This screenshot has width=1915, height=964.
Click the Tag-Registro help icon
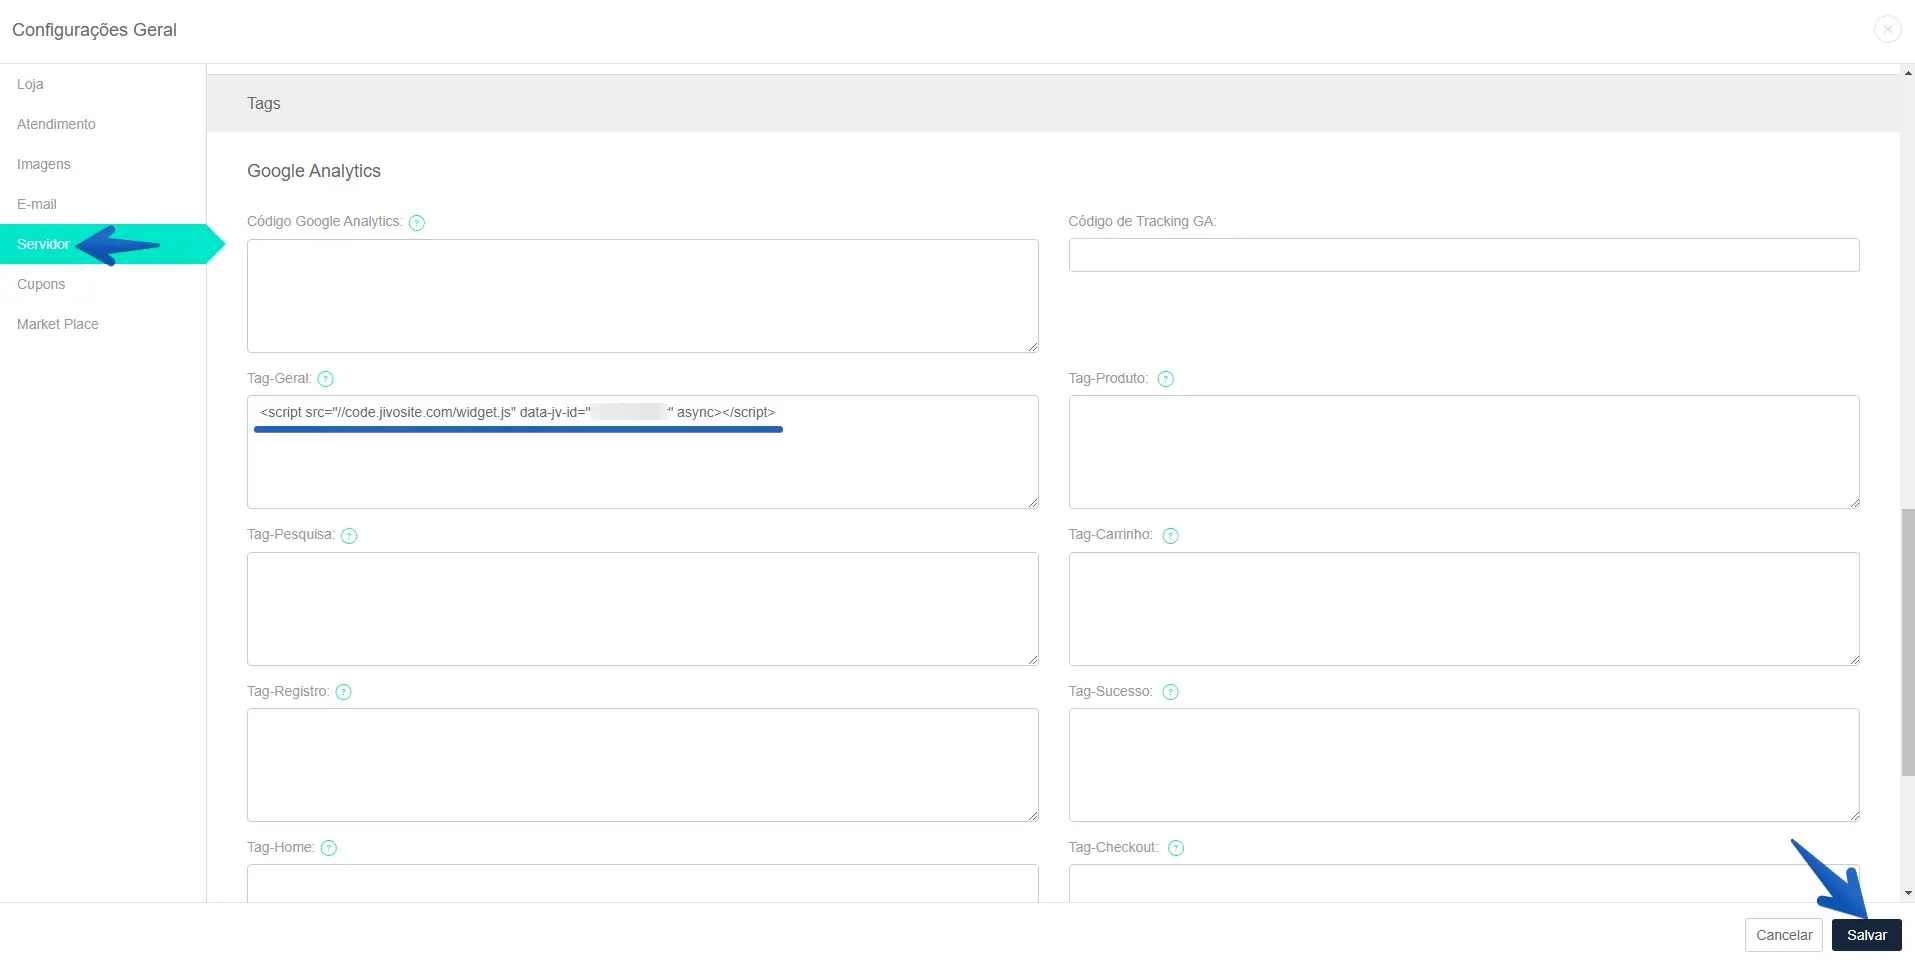344,692
